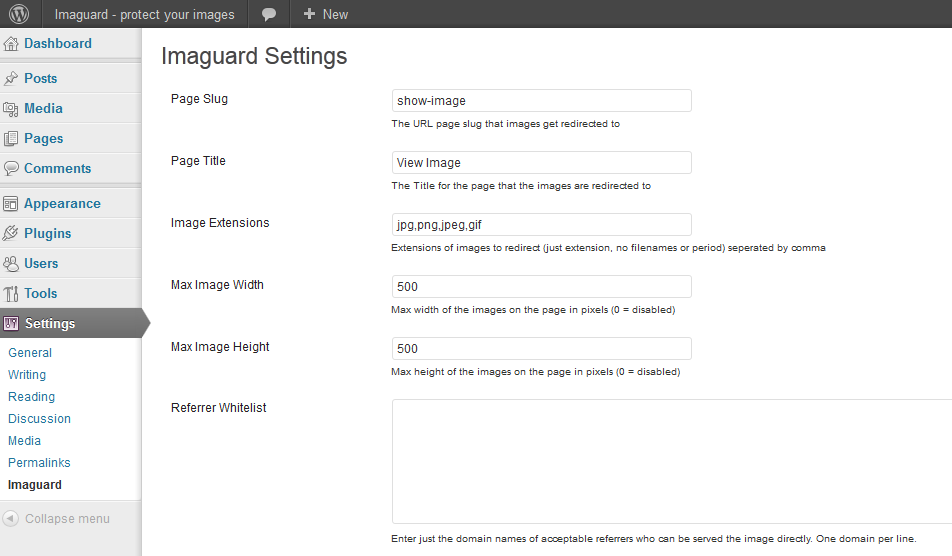The height and width of the screenshot is (556, 952).
Task: Click New in the admin bar
Action: (x=335, y=14)
